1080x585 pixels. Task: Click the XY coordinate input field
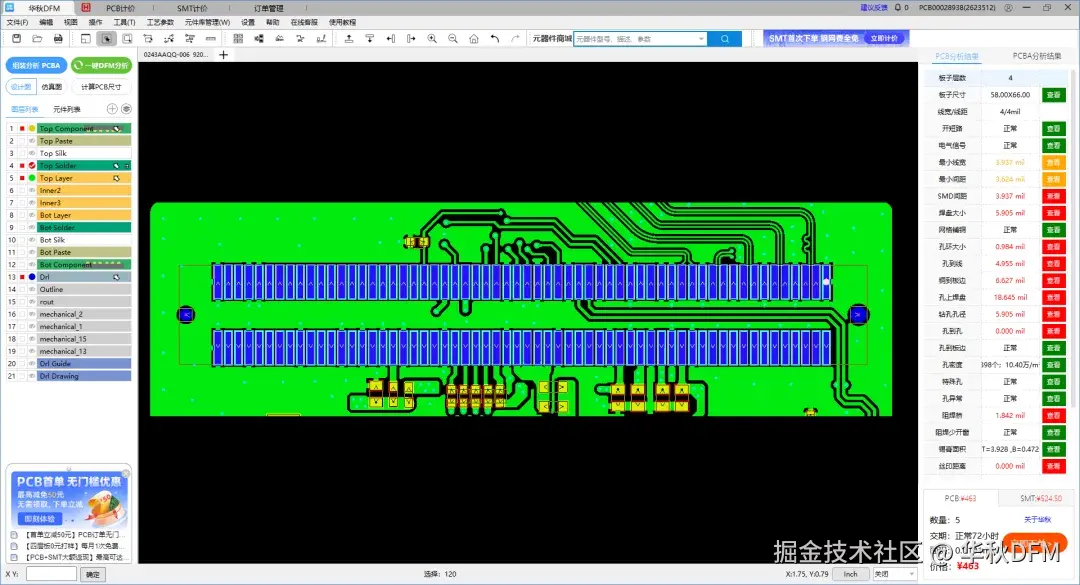[51, 574]
